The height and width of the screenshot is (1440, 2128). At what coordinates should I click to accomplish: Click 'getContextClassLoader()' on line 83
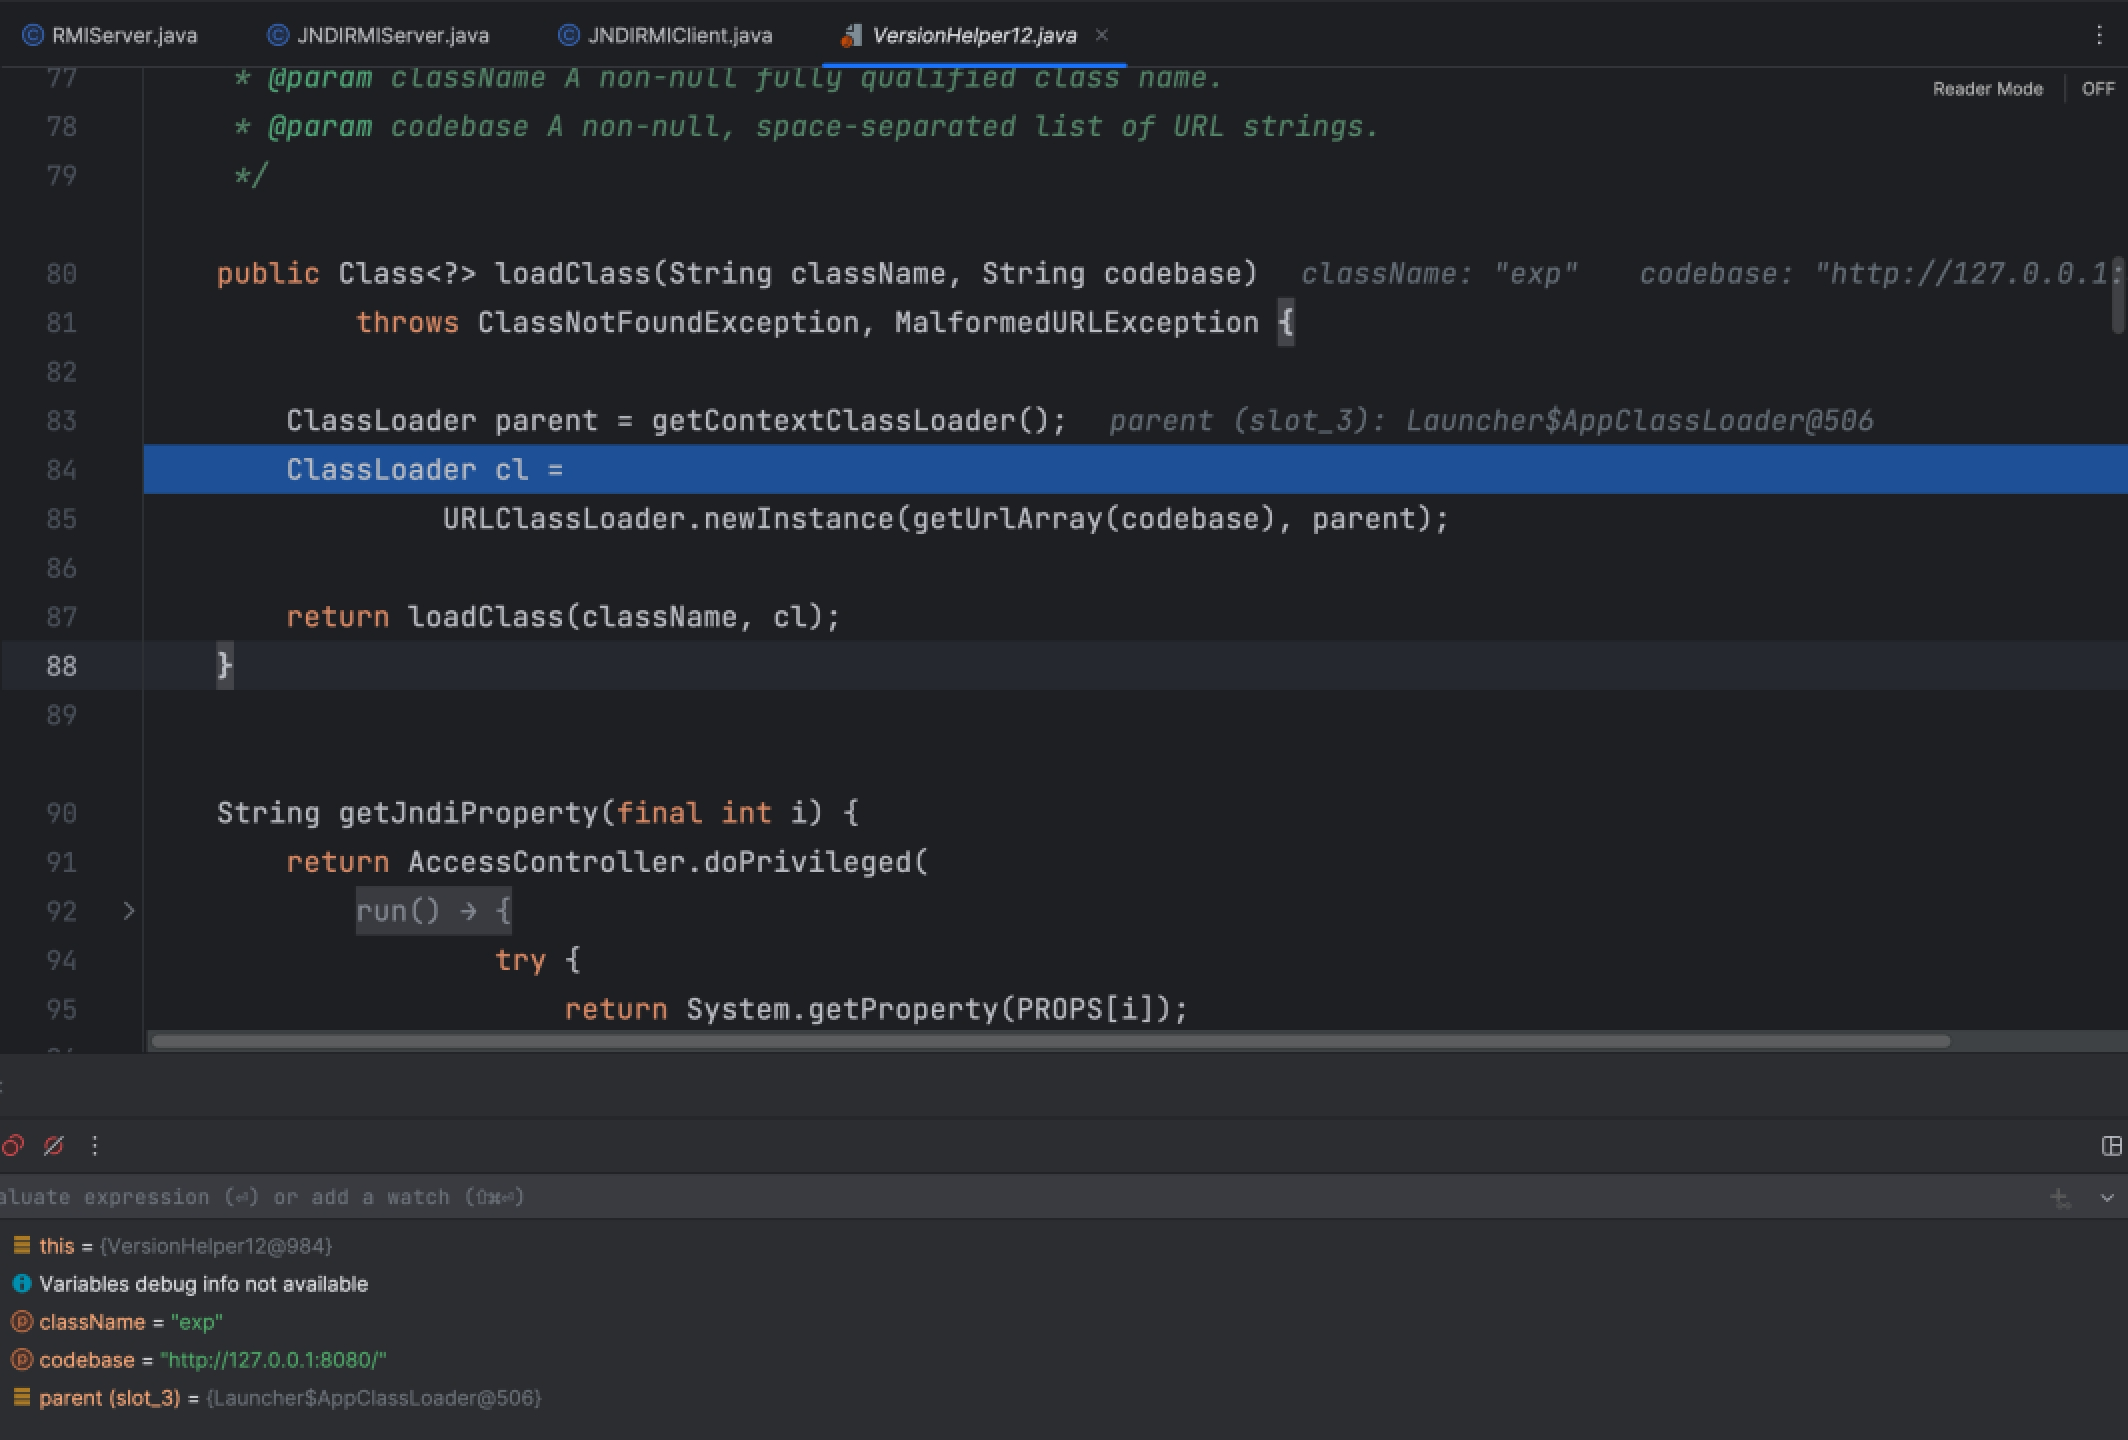pos(849,421)
